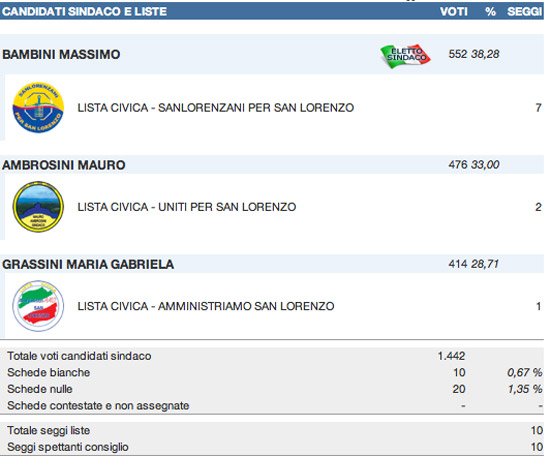Click the Sanlorenzani per San Lorenzo logo

coord(38,108)
